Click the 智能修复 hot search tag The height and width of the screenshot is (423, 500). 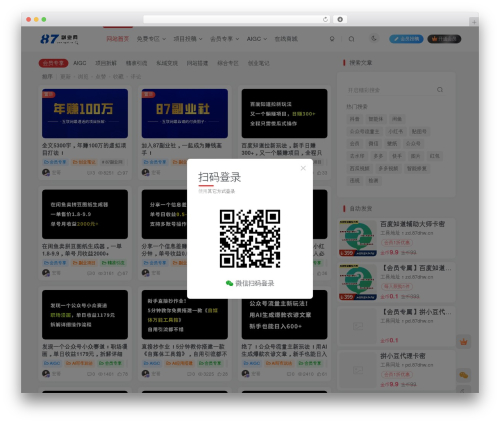point(417,168)
